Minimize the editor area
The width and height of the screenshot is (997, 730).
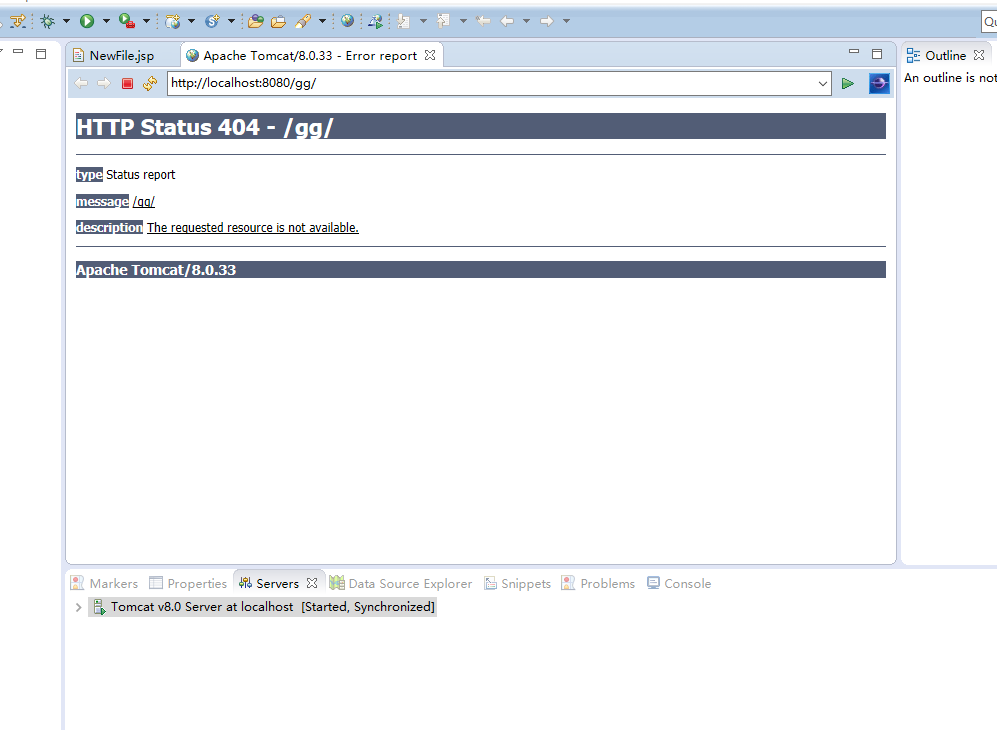(x=854, y=52)
